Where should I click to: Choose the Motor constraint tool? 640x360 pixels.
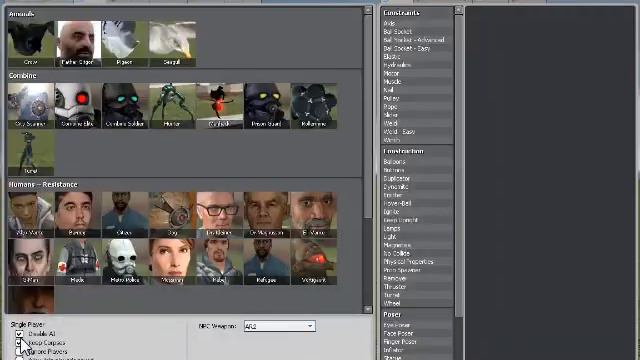(417, 73)
